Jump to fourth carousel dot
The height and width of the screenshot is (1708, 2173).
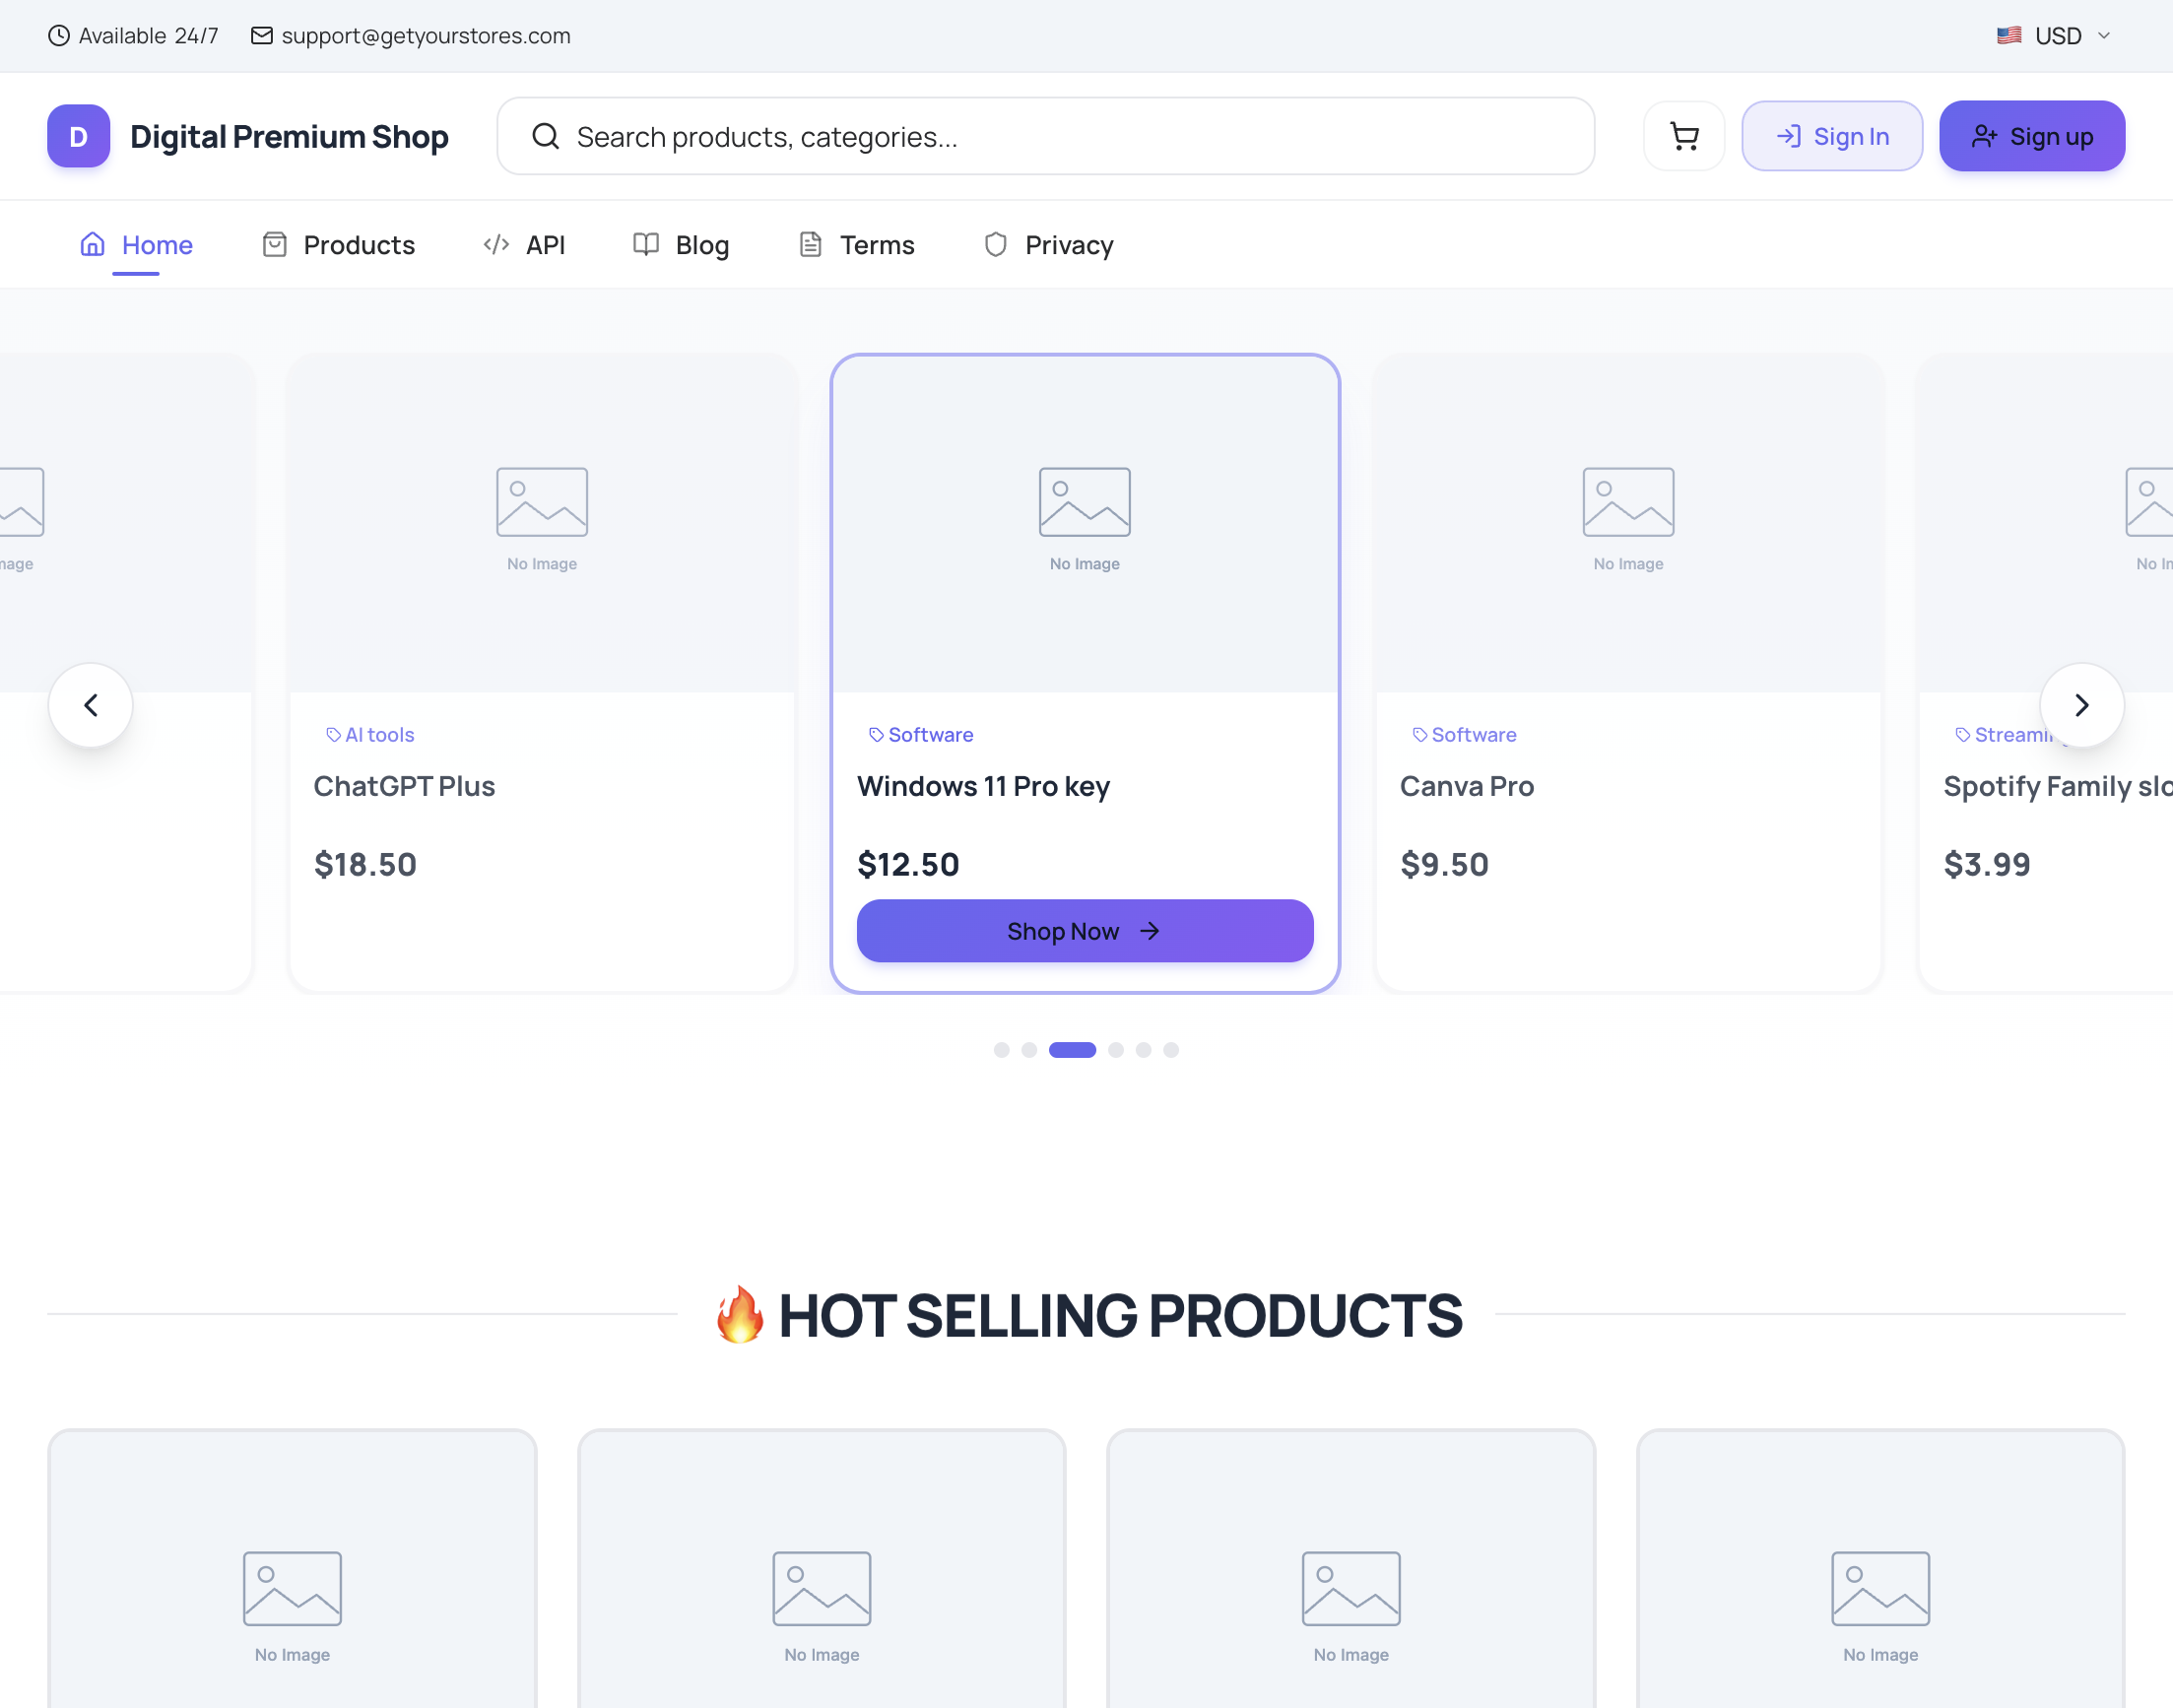[1116, 1050]
